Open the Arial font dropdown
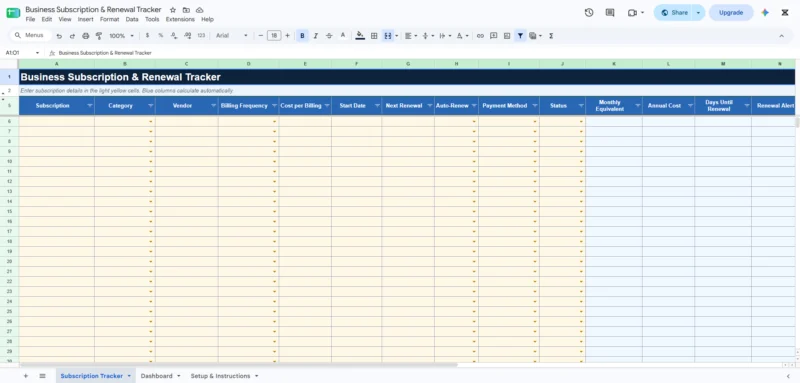Image resolution: width=800 pixels, height=383 pixels. pyautogui.click(x=232, y=36)
